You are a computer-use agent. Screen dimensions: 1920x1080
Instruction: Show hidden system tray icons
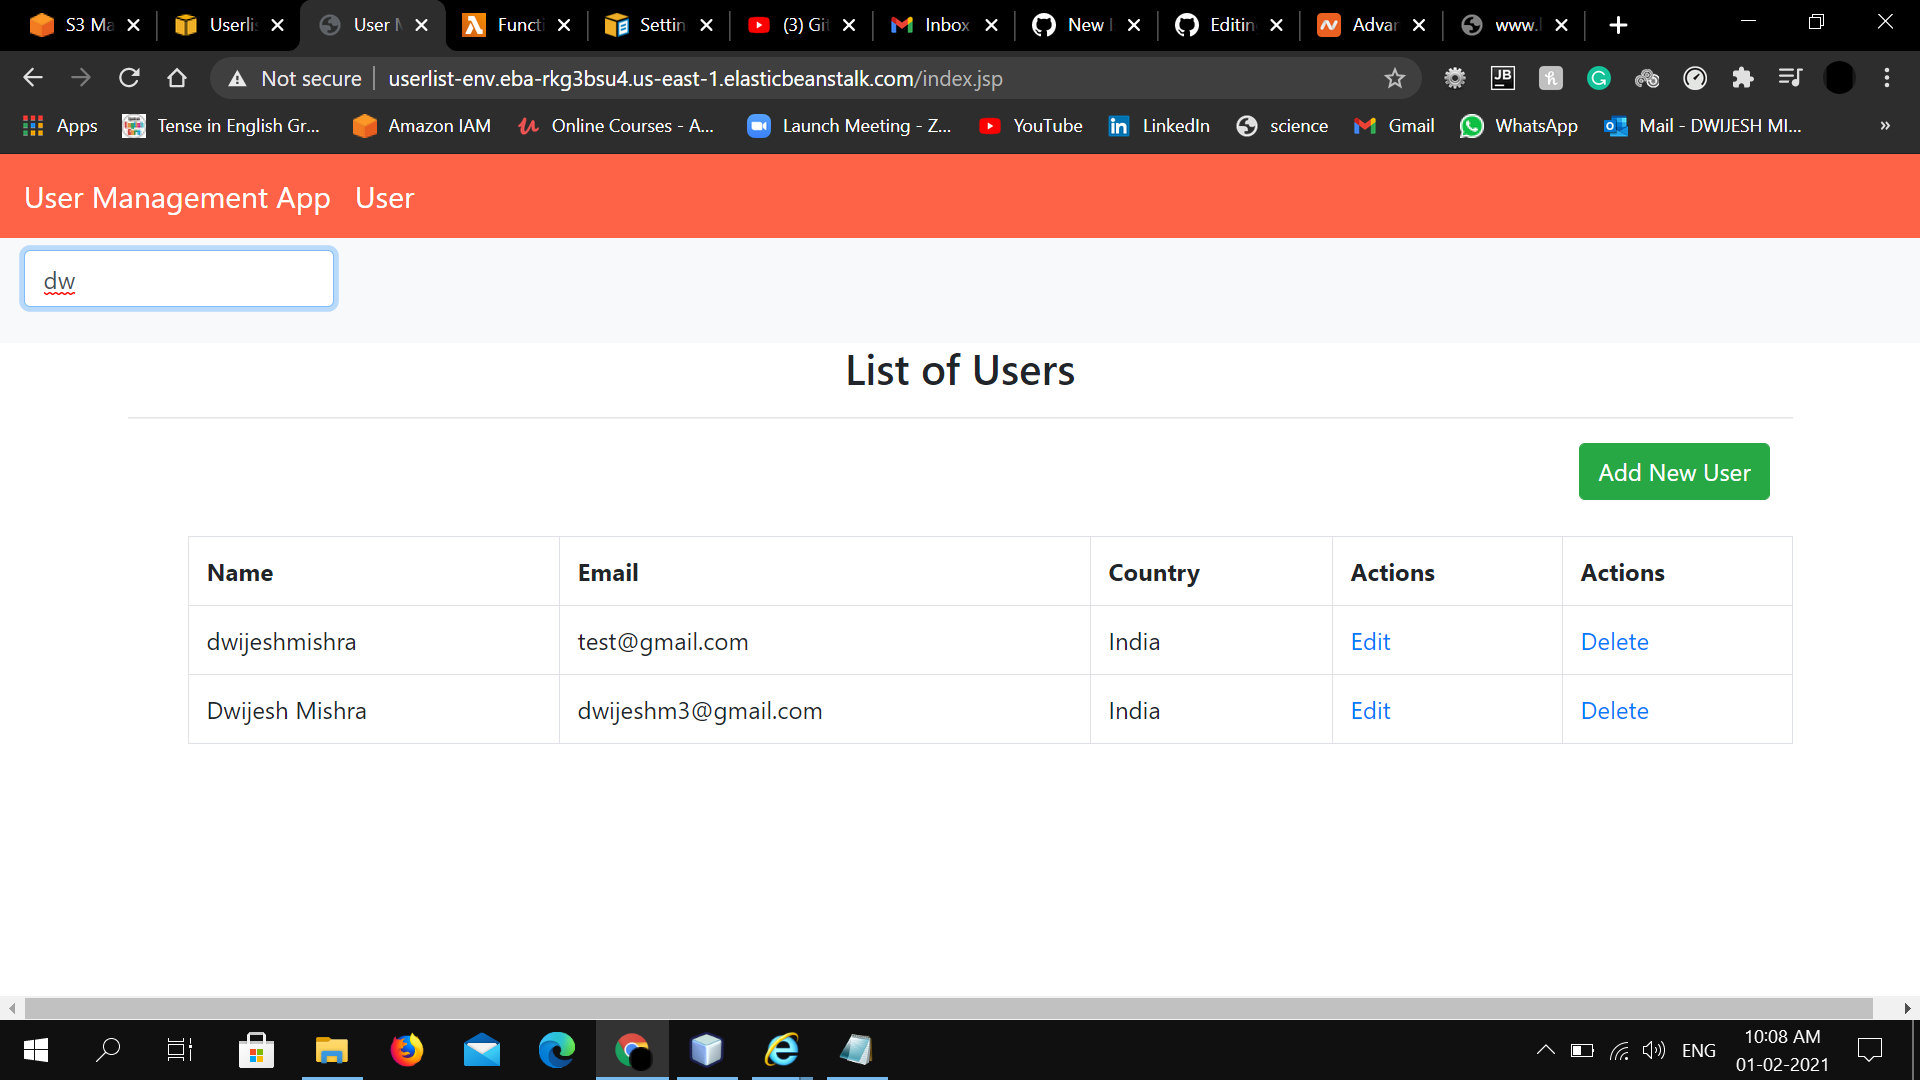click(x=1545, y=1050)
